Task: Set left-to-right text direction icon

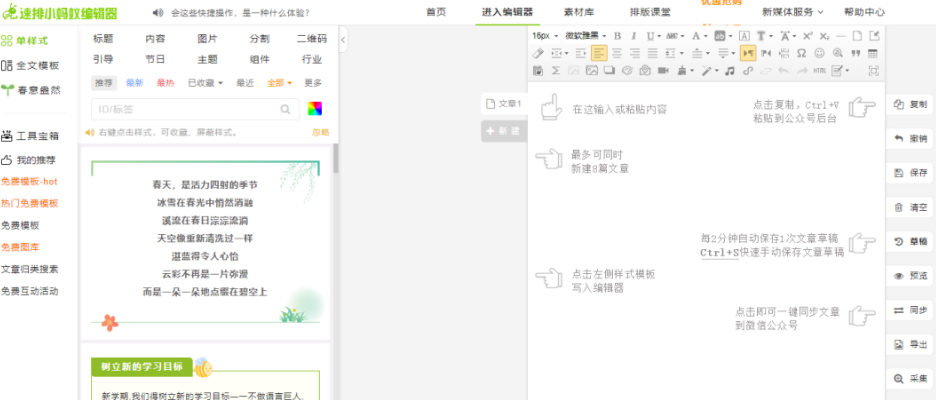Action: [x=748, y=53]
